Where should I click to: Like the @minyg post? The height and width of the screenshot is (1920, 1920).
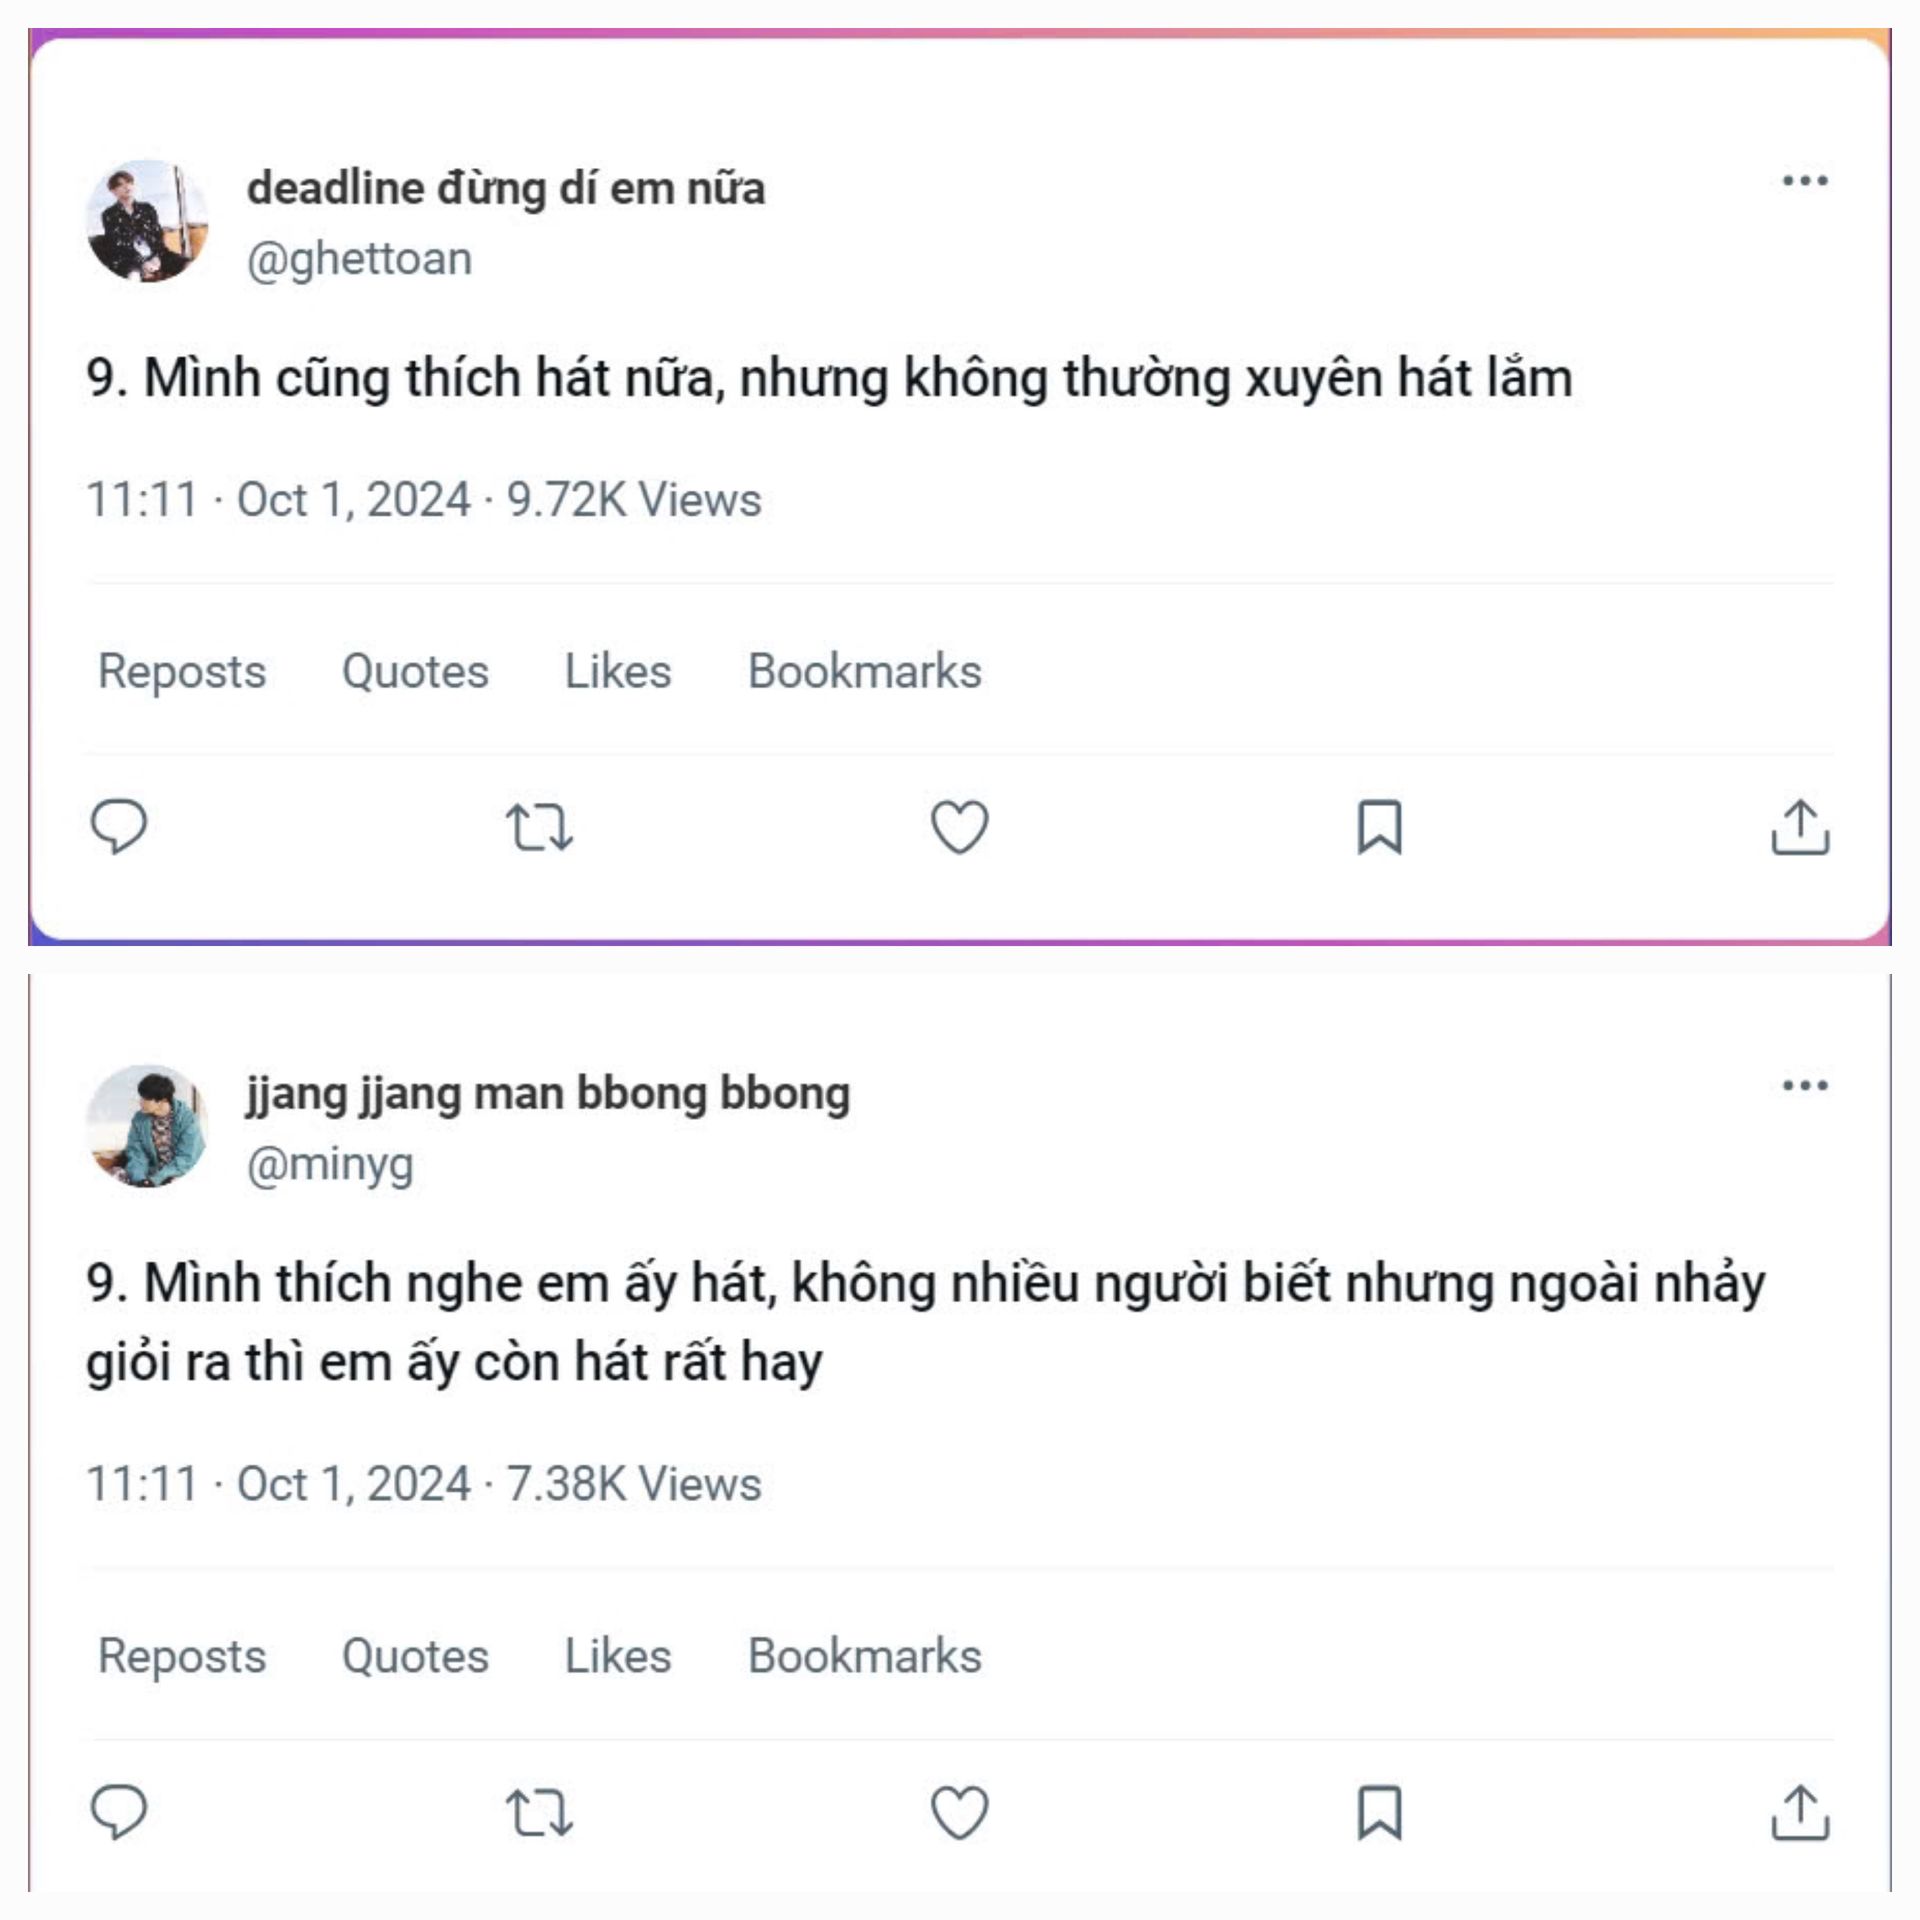pyautogui.click(x=960, y=1812)
